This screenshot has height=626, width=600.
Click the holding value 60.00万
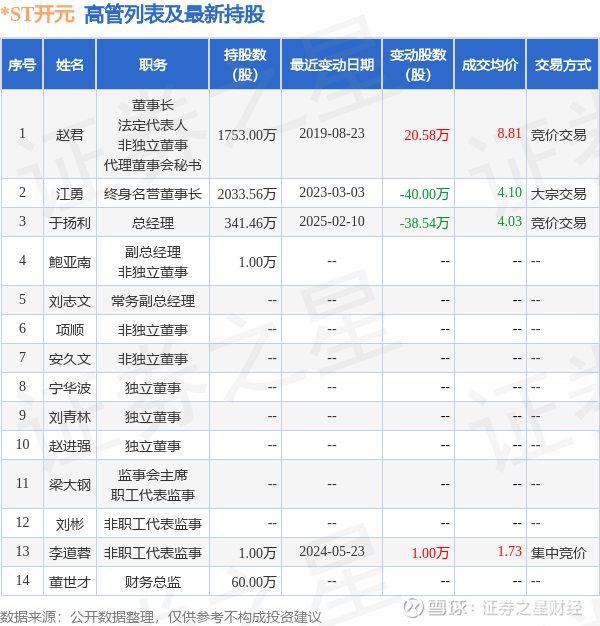coord(253,582)
